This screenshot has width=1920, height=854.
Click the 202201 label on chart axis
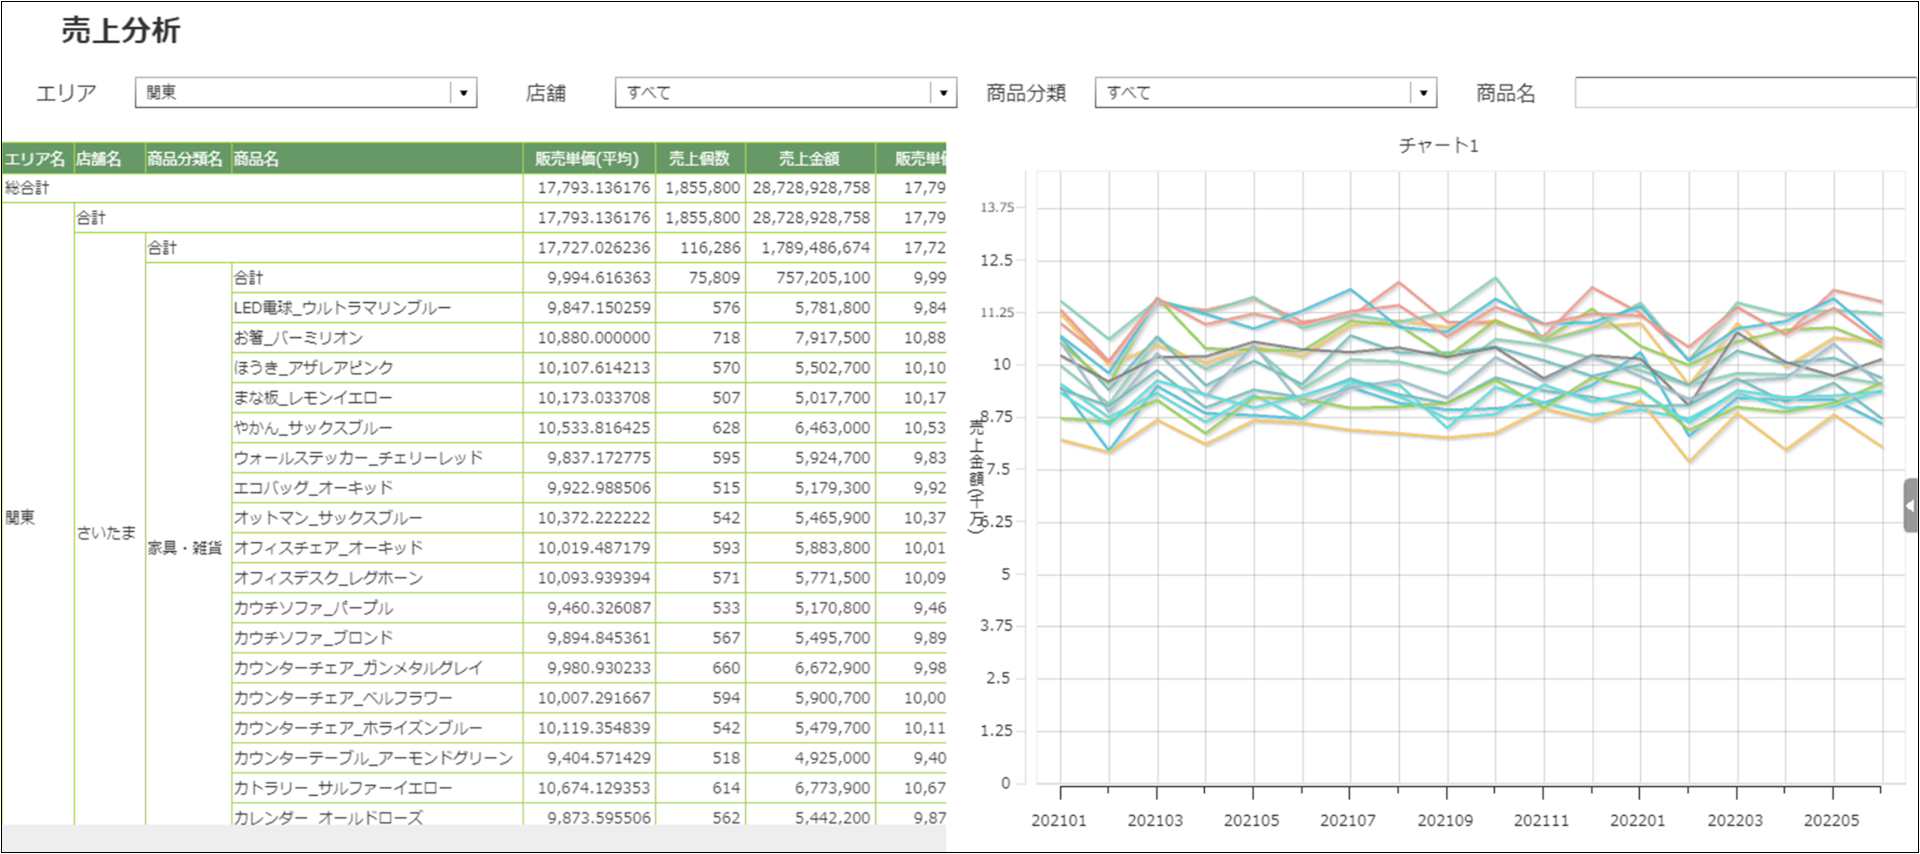[1637, 820]
